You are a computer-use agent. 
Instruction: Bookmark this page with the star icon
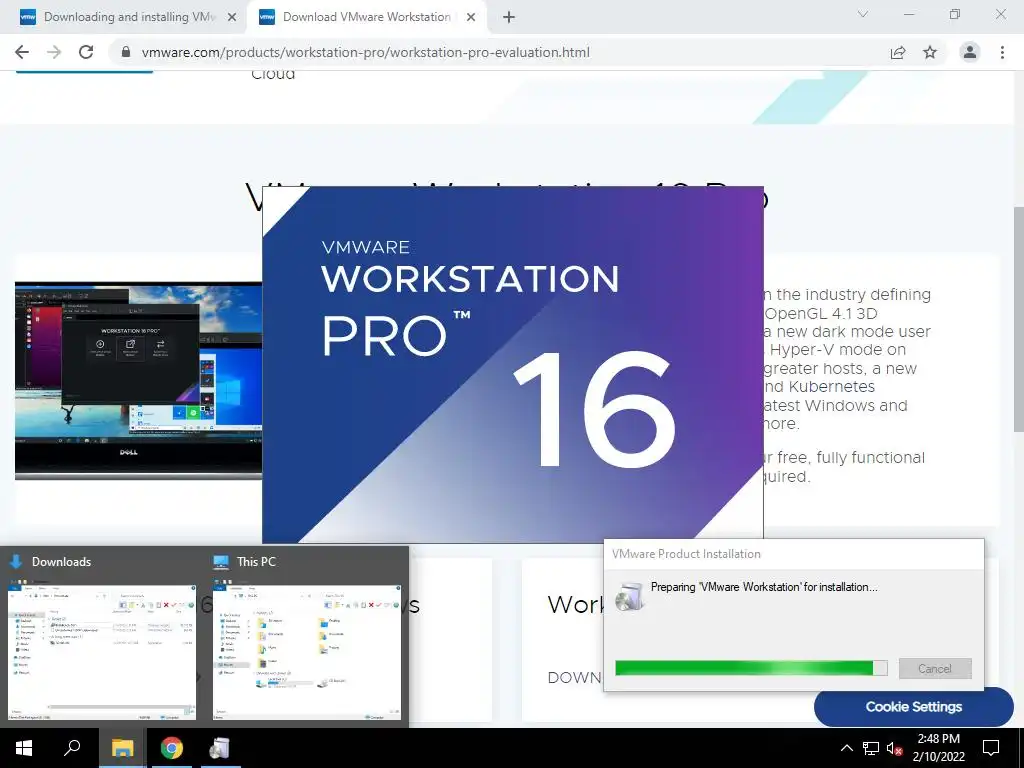coord(930,52)
